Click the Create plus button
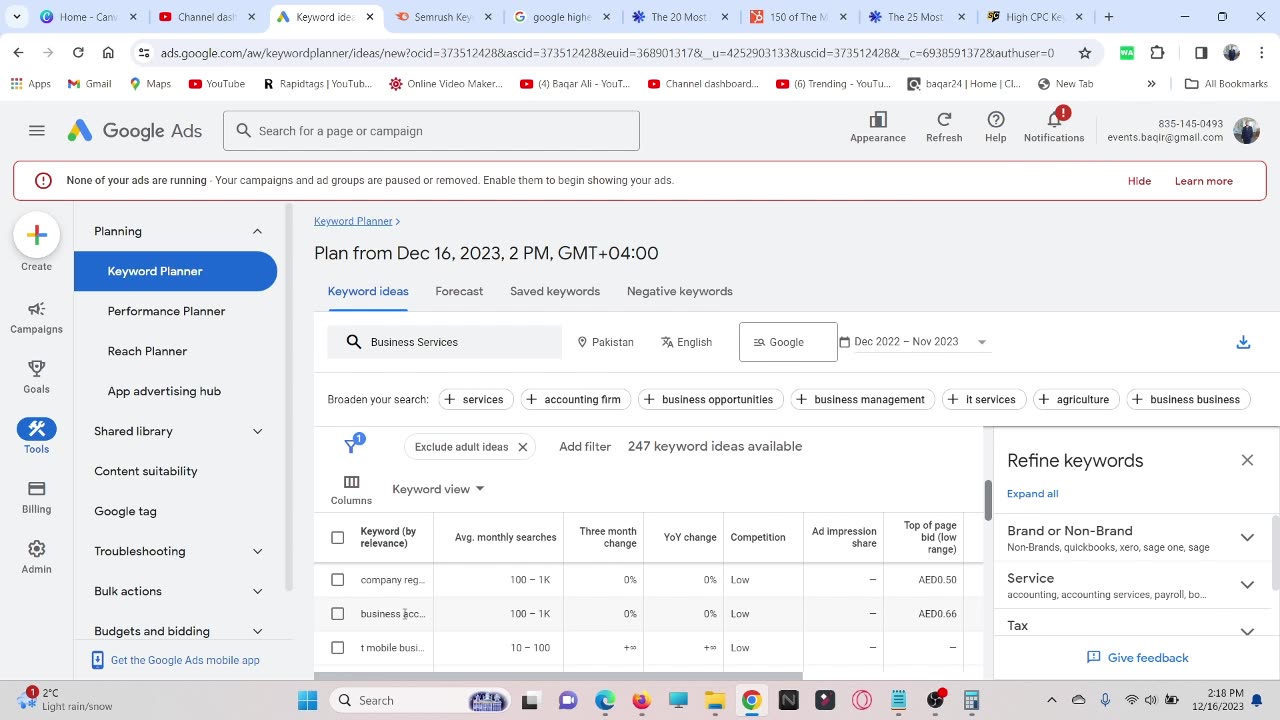This screenshot has height=720, width=1280. click(x=37, y=236)
